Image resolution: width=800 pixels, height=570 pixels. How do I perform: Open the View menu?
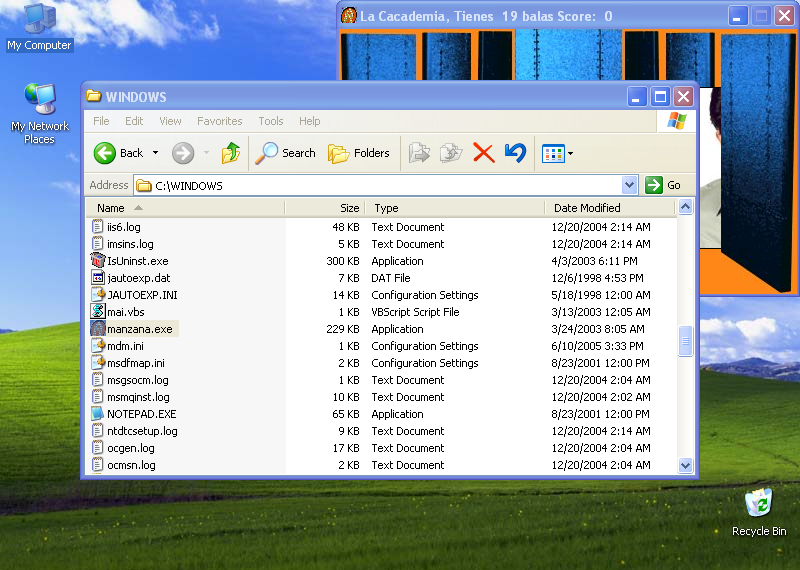(170, 121)
